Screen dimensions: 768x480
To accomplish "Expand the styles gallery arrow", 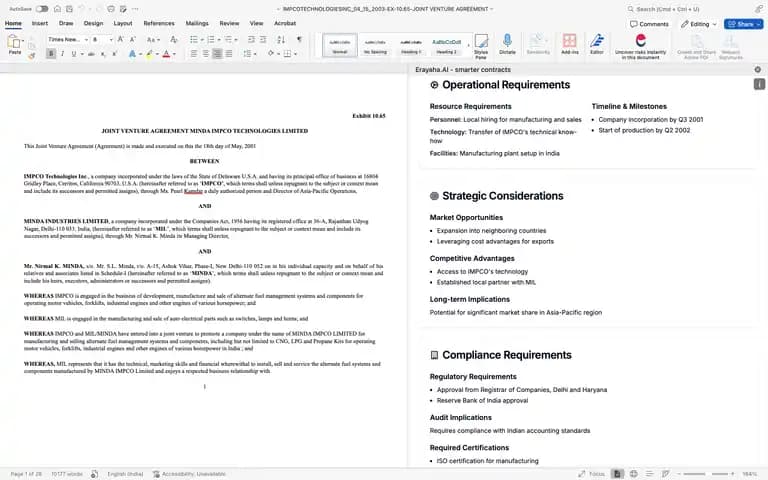I will 469,46.
